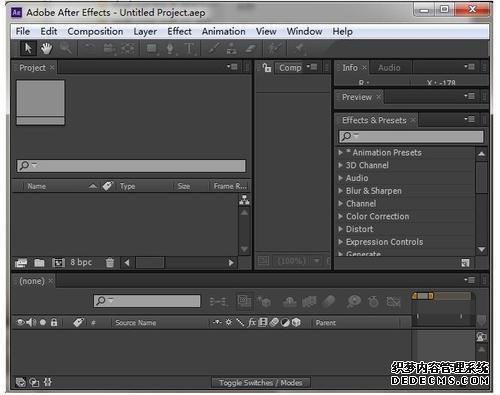Enable Motion Blur switch in timeline
Viewport: 500px width, 395px height.
[x=329, y=301]
